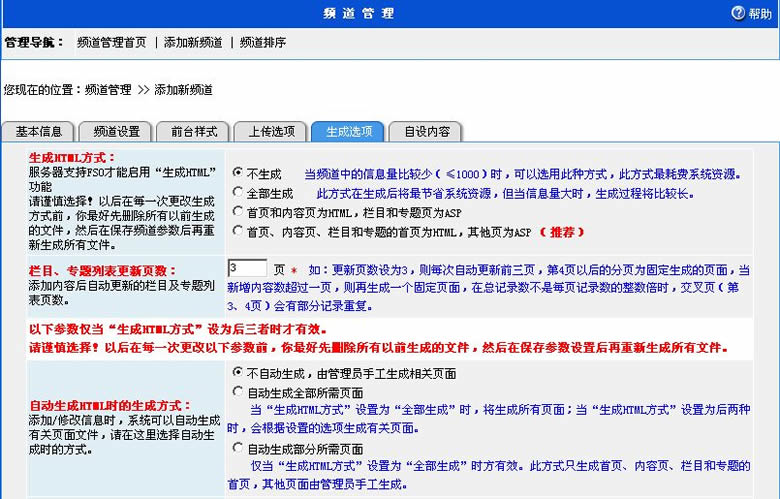Viewport: 780px width, 499px height.
Task: Open the 频道排序 navigation link
Action: 263,42
